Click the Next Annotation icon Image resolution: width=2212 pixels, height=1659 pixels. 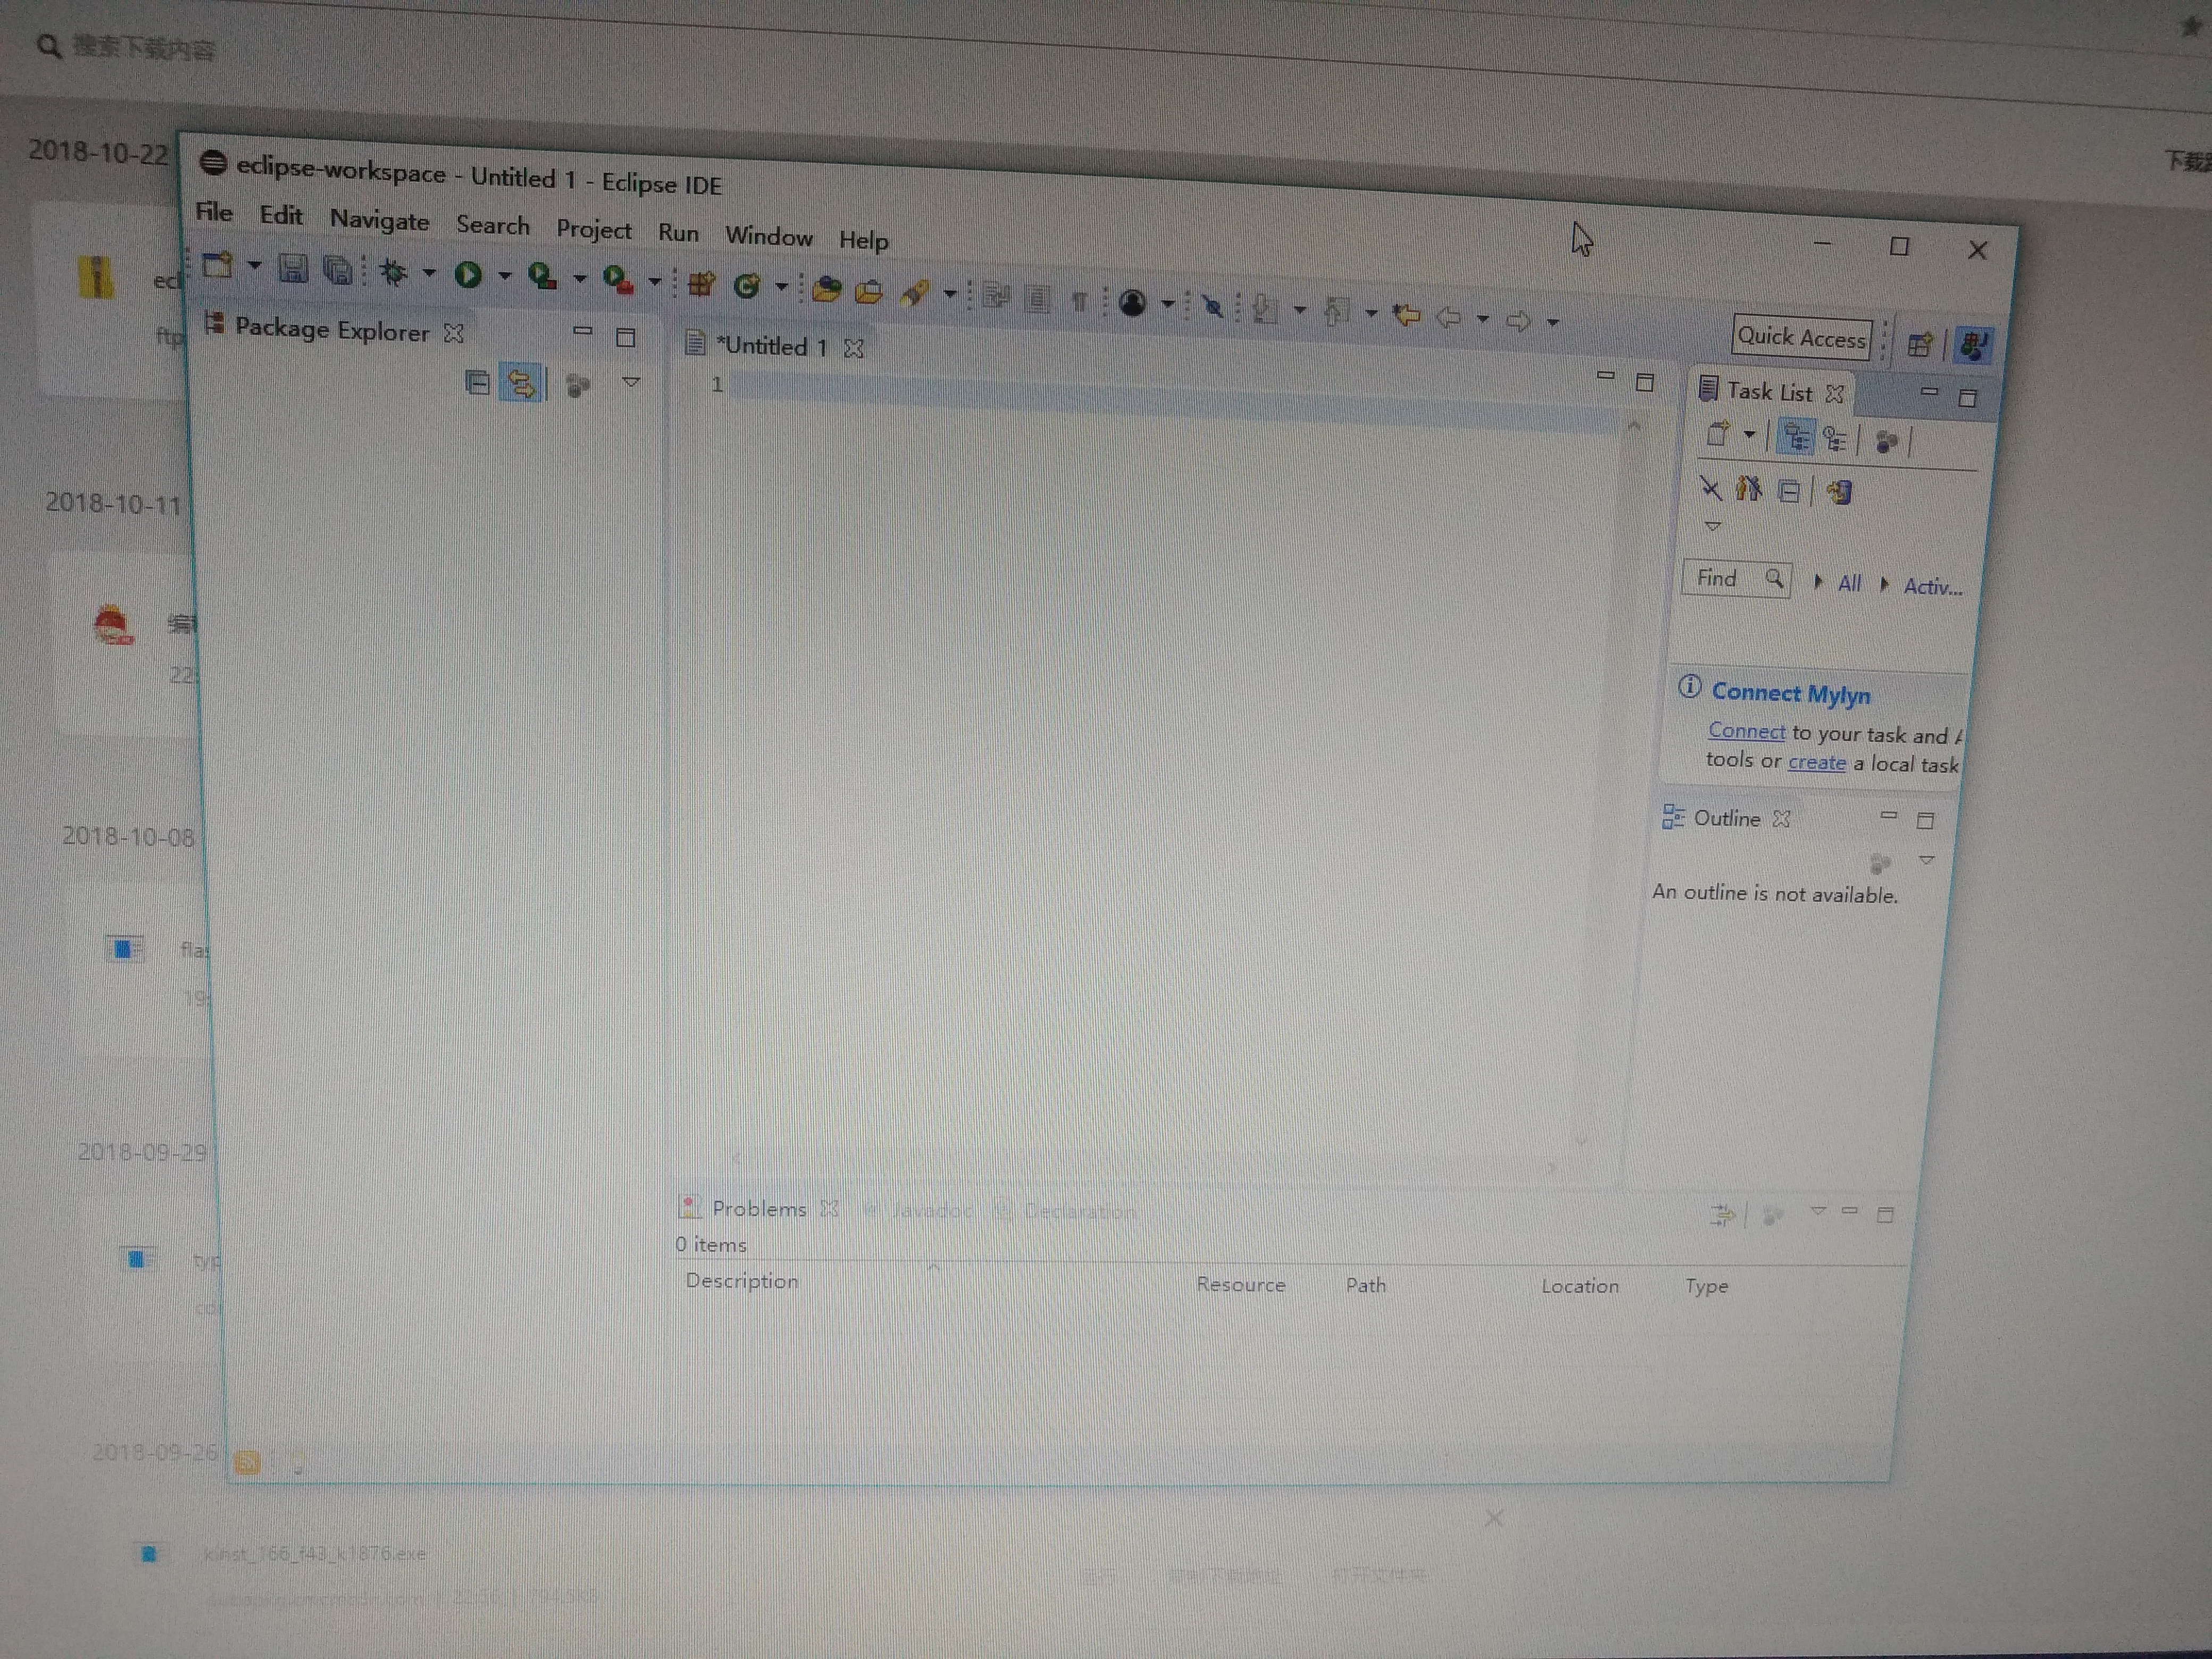coord(1266,309)
